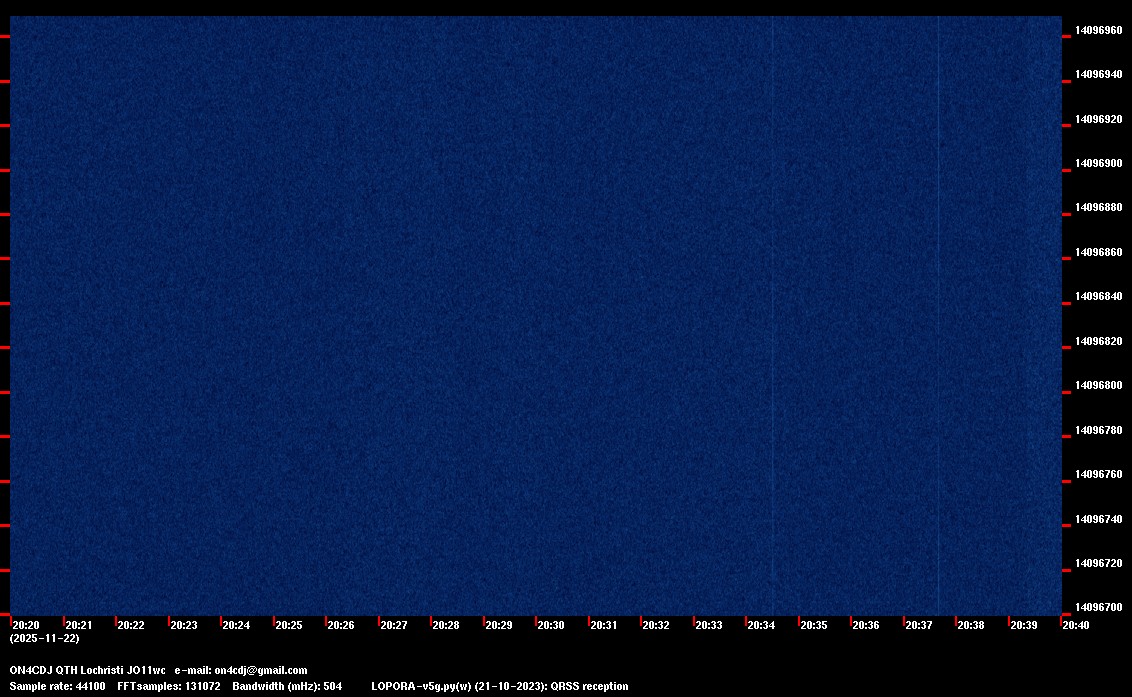Select the 14096700 frequency label

click(x=1099, y=607)
